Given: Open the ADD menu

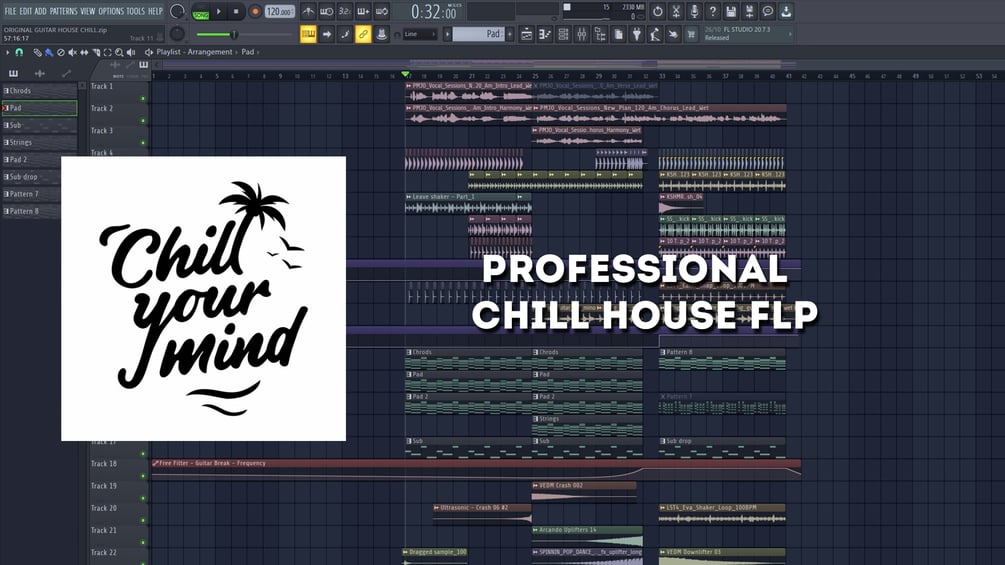Looking at the screenshot, I should pos(40,11).
